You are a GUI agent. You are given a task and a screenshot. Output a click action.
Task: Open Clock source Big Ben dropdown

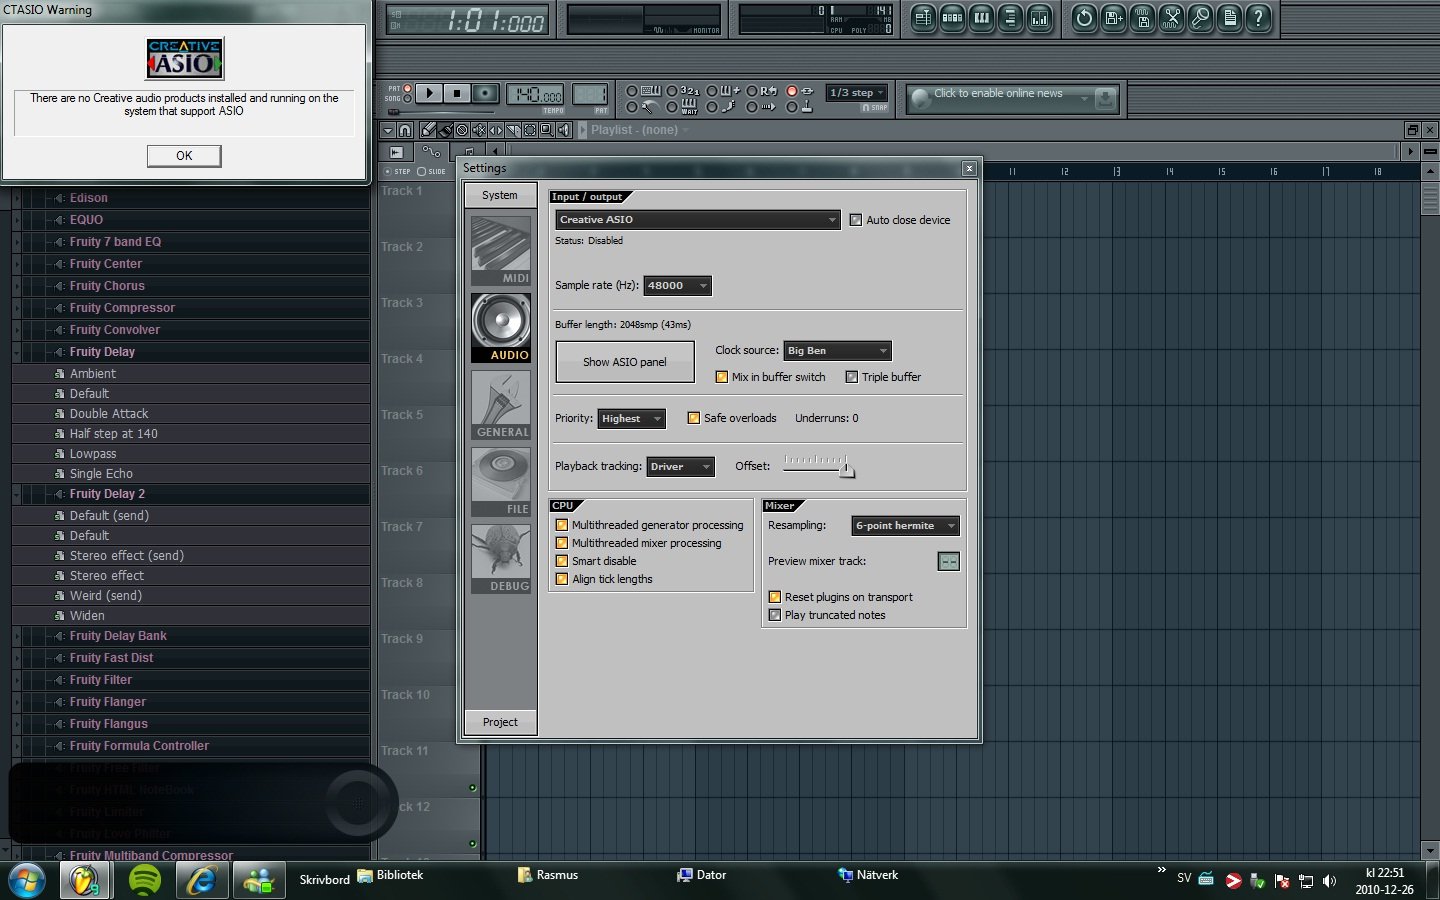tap(837, 351)
